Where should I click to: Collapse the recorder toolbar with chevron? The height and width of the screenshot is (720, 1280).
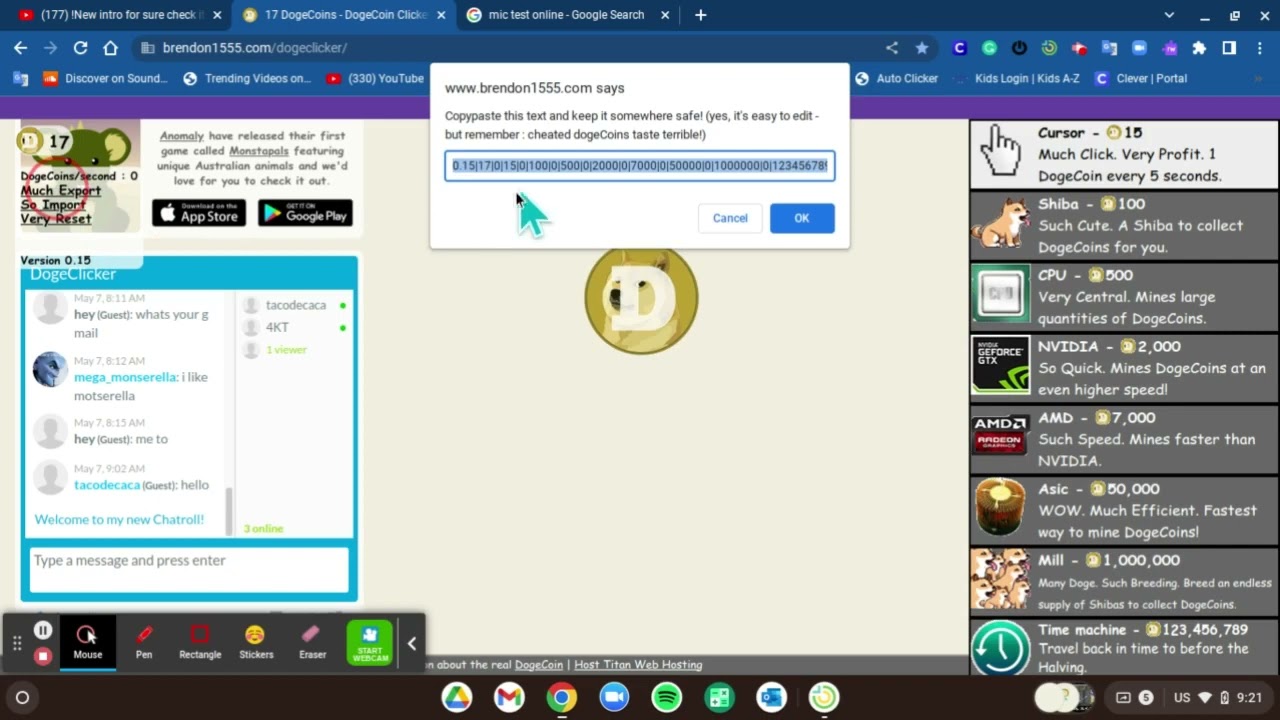[x=411, y=643]
